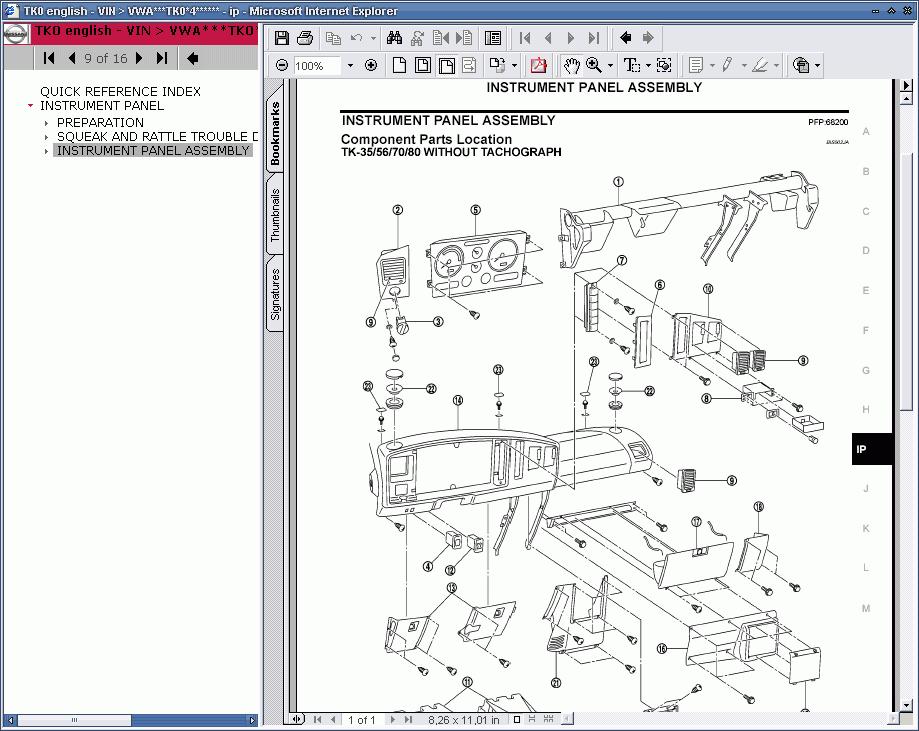Viewport: 919px width, 731px height.
Task: Click the search again binoculars icon
Action: (x=417, y=38)
